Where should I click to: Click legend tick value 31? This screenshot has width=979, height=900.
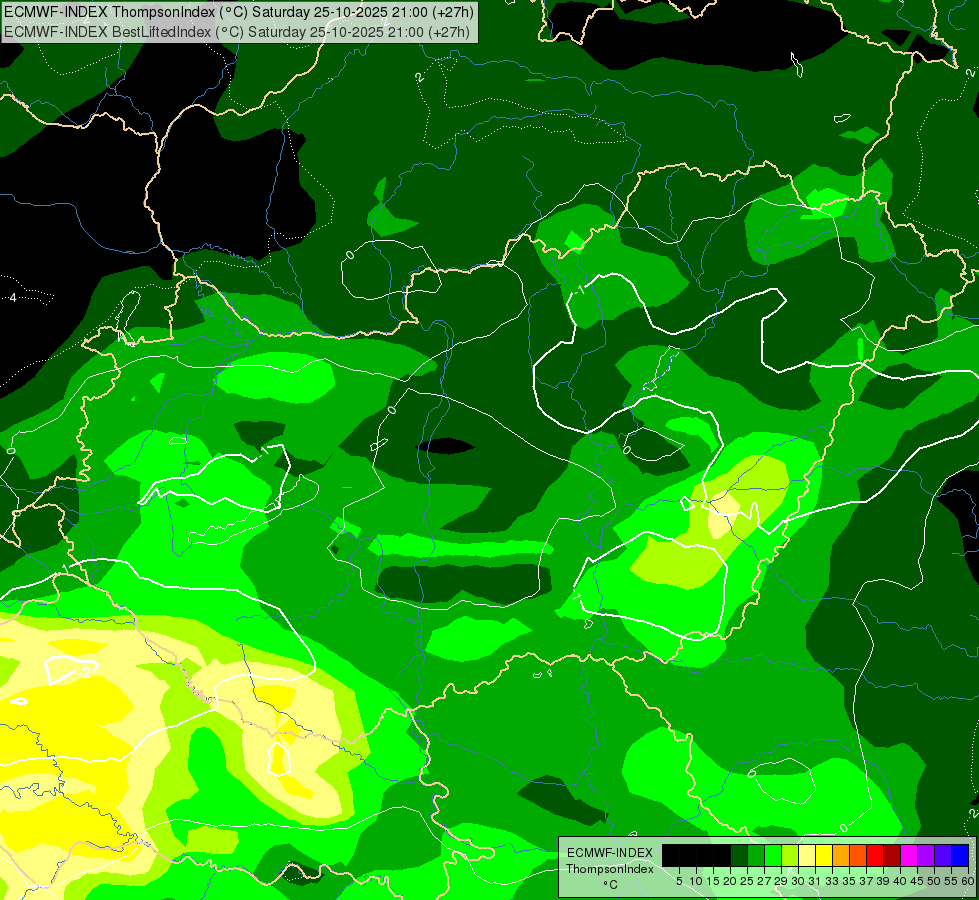coord(815,881)
